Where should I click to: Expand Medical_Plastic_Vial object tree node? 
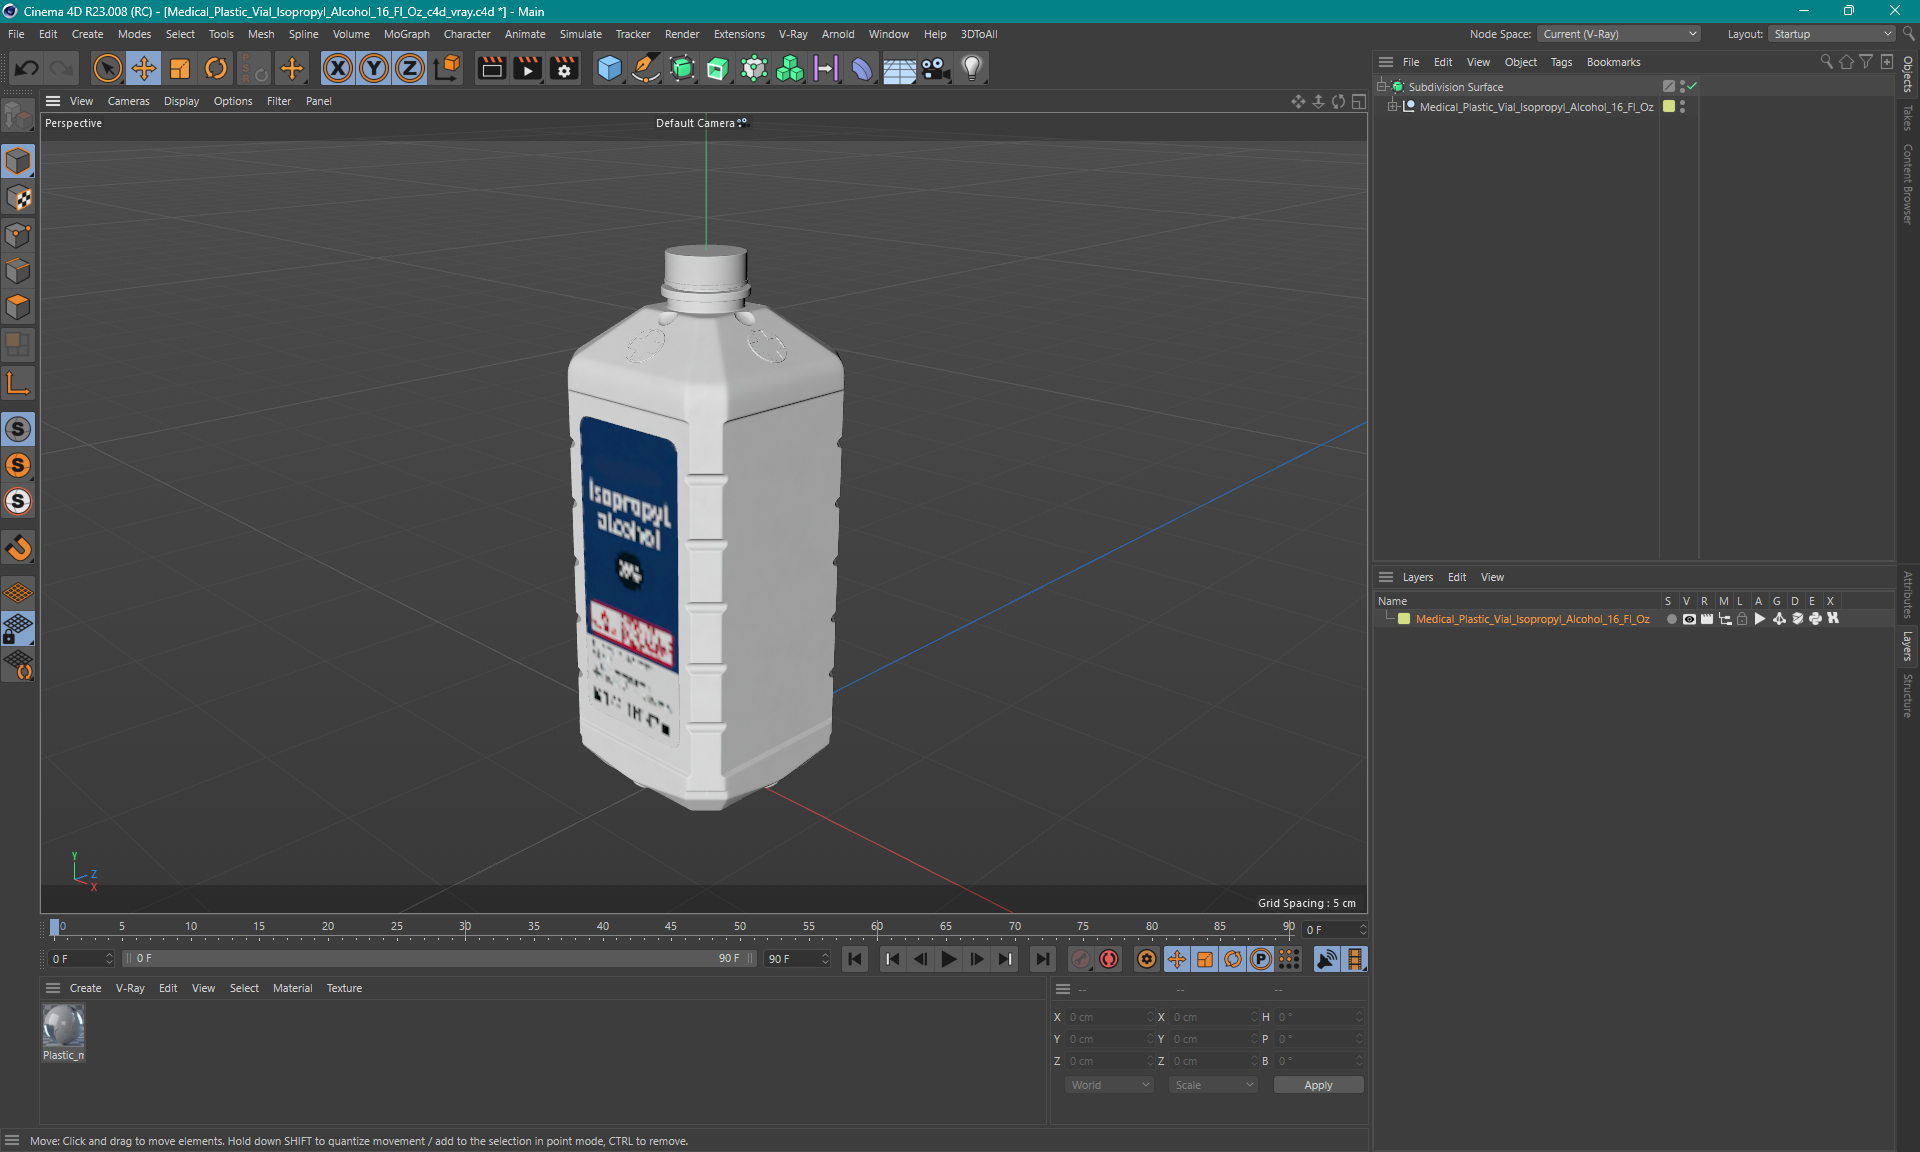[x=1392, y=107]
